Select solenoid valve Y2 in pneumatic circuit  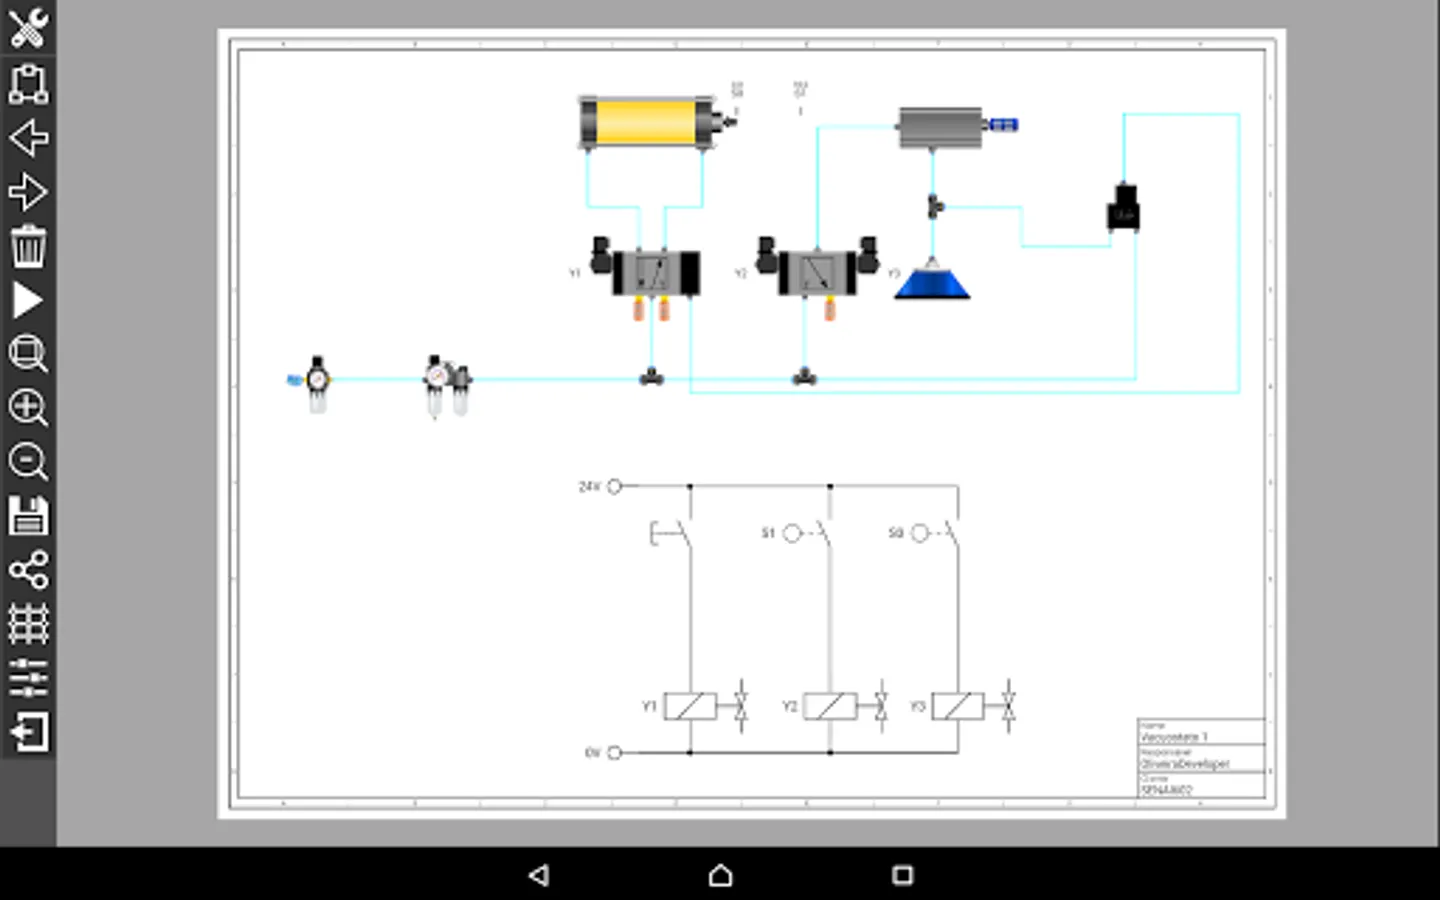coord(817,273)
